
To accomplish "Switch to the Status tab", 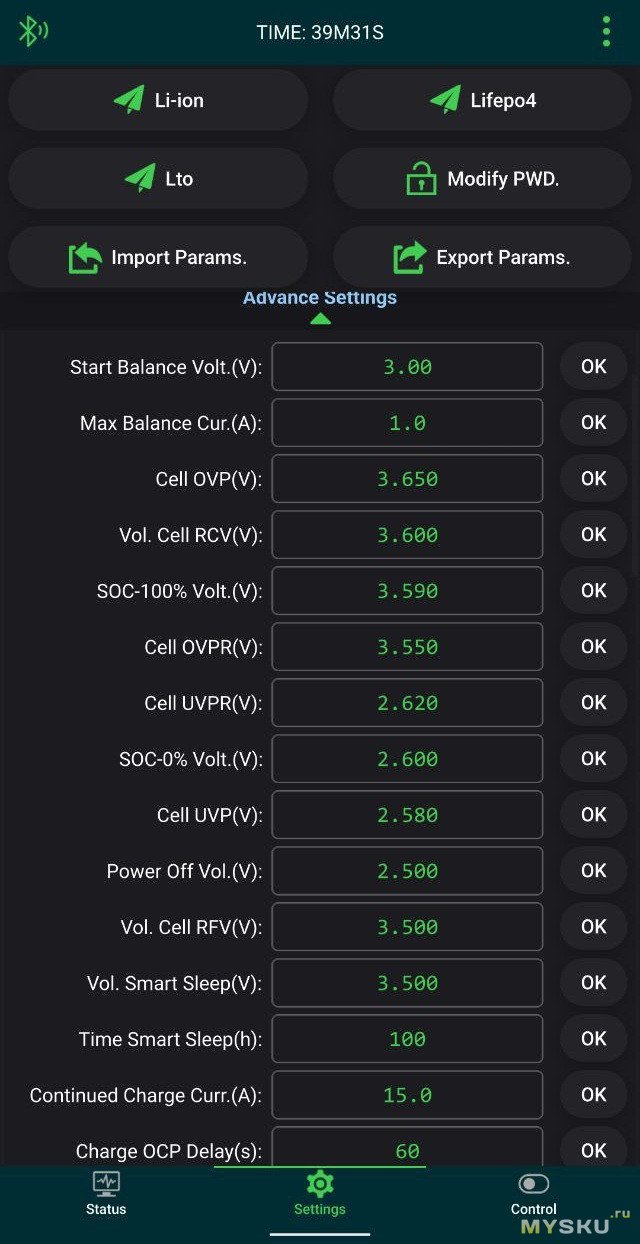I will tap(106, 1193).
